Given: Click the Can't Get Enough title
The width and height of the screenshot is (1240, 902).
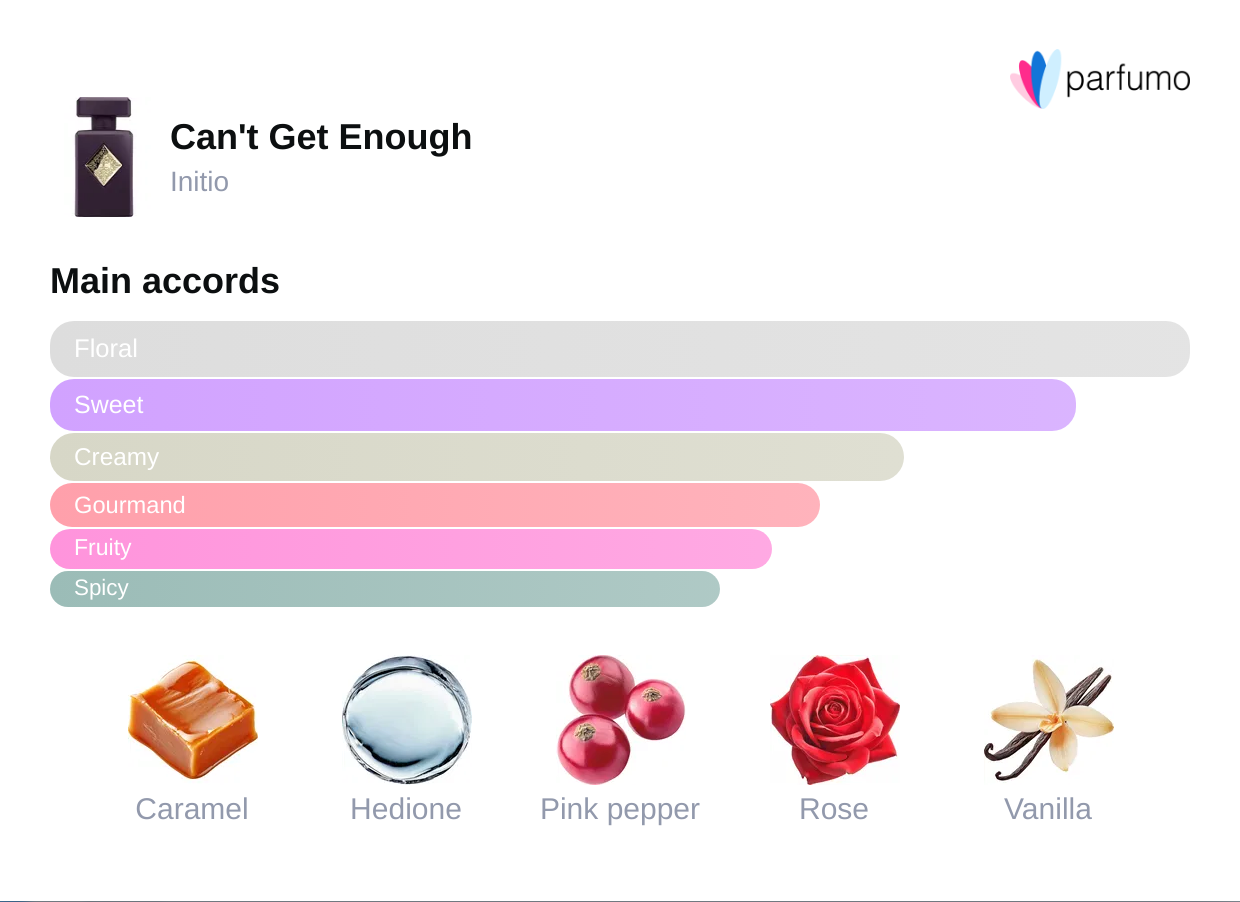Looking at the screenshot, I should tap(321, 137).
